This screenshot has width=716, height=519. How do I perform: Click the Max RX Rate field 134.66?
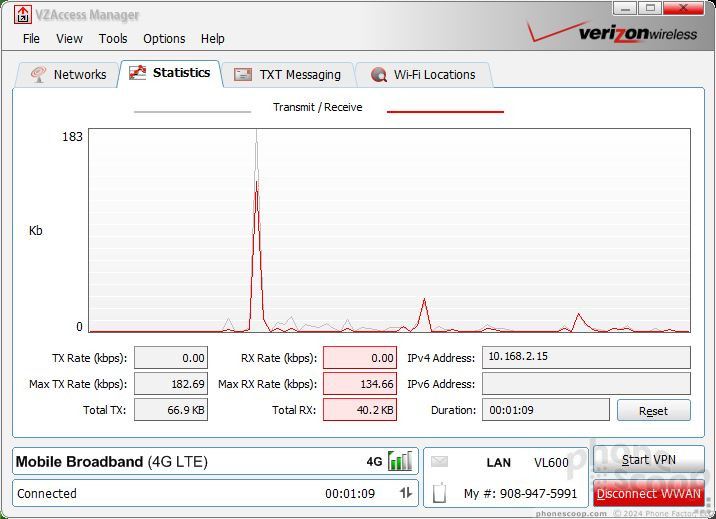tap(360, 384)
